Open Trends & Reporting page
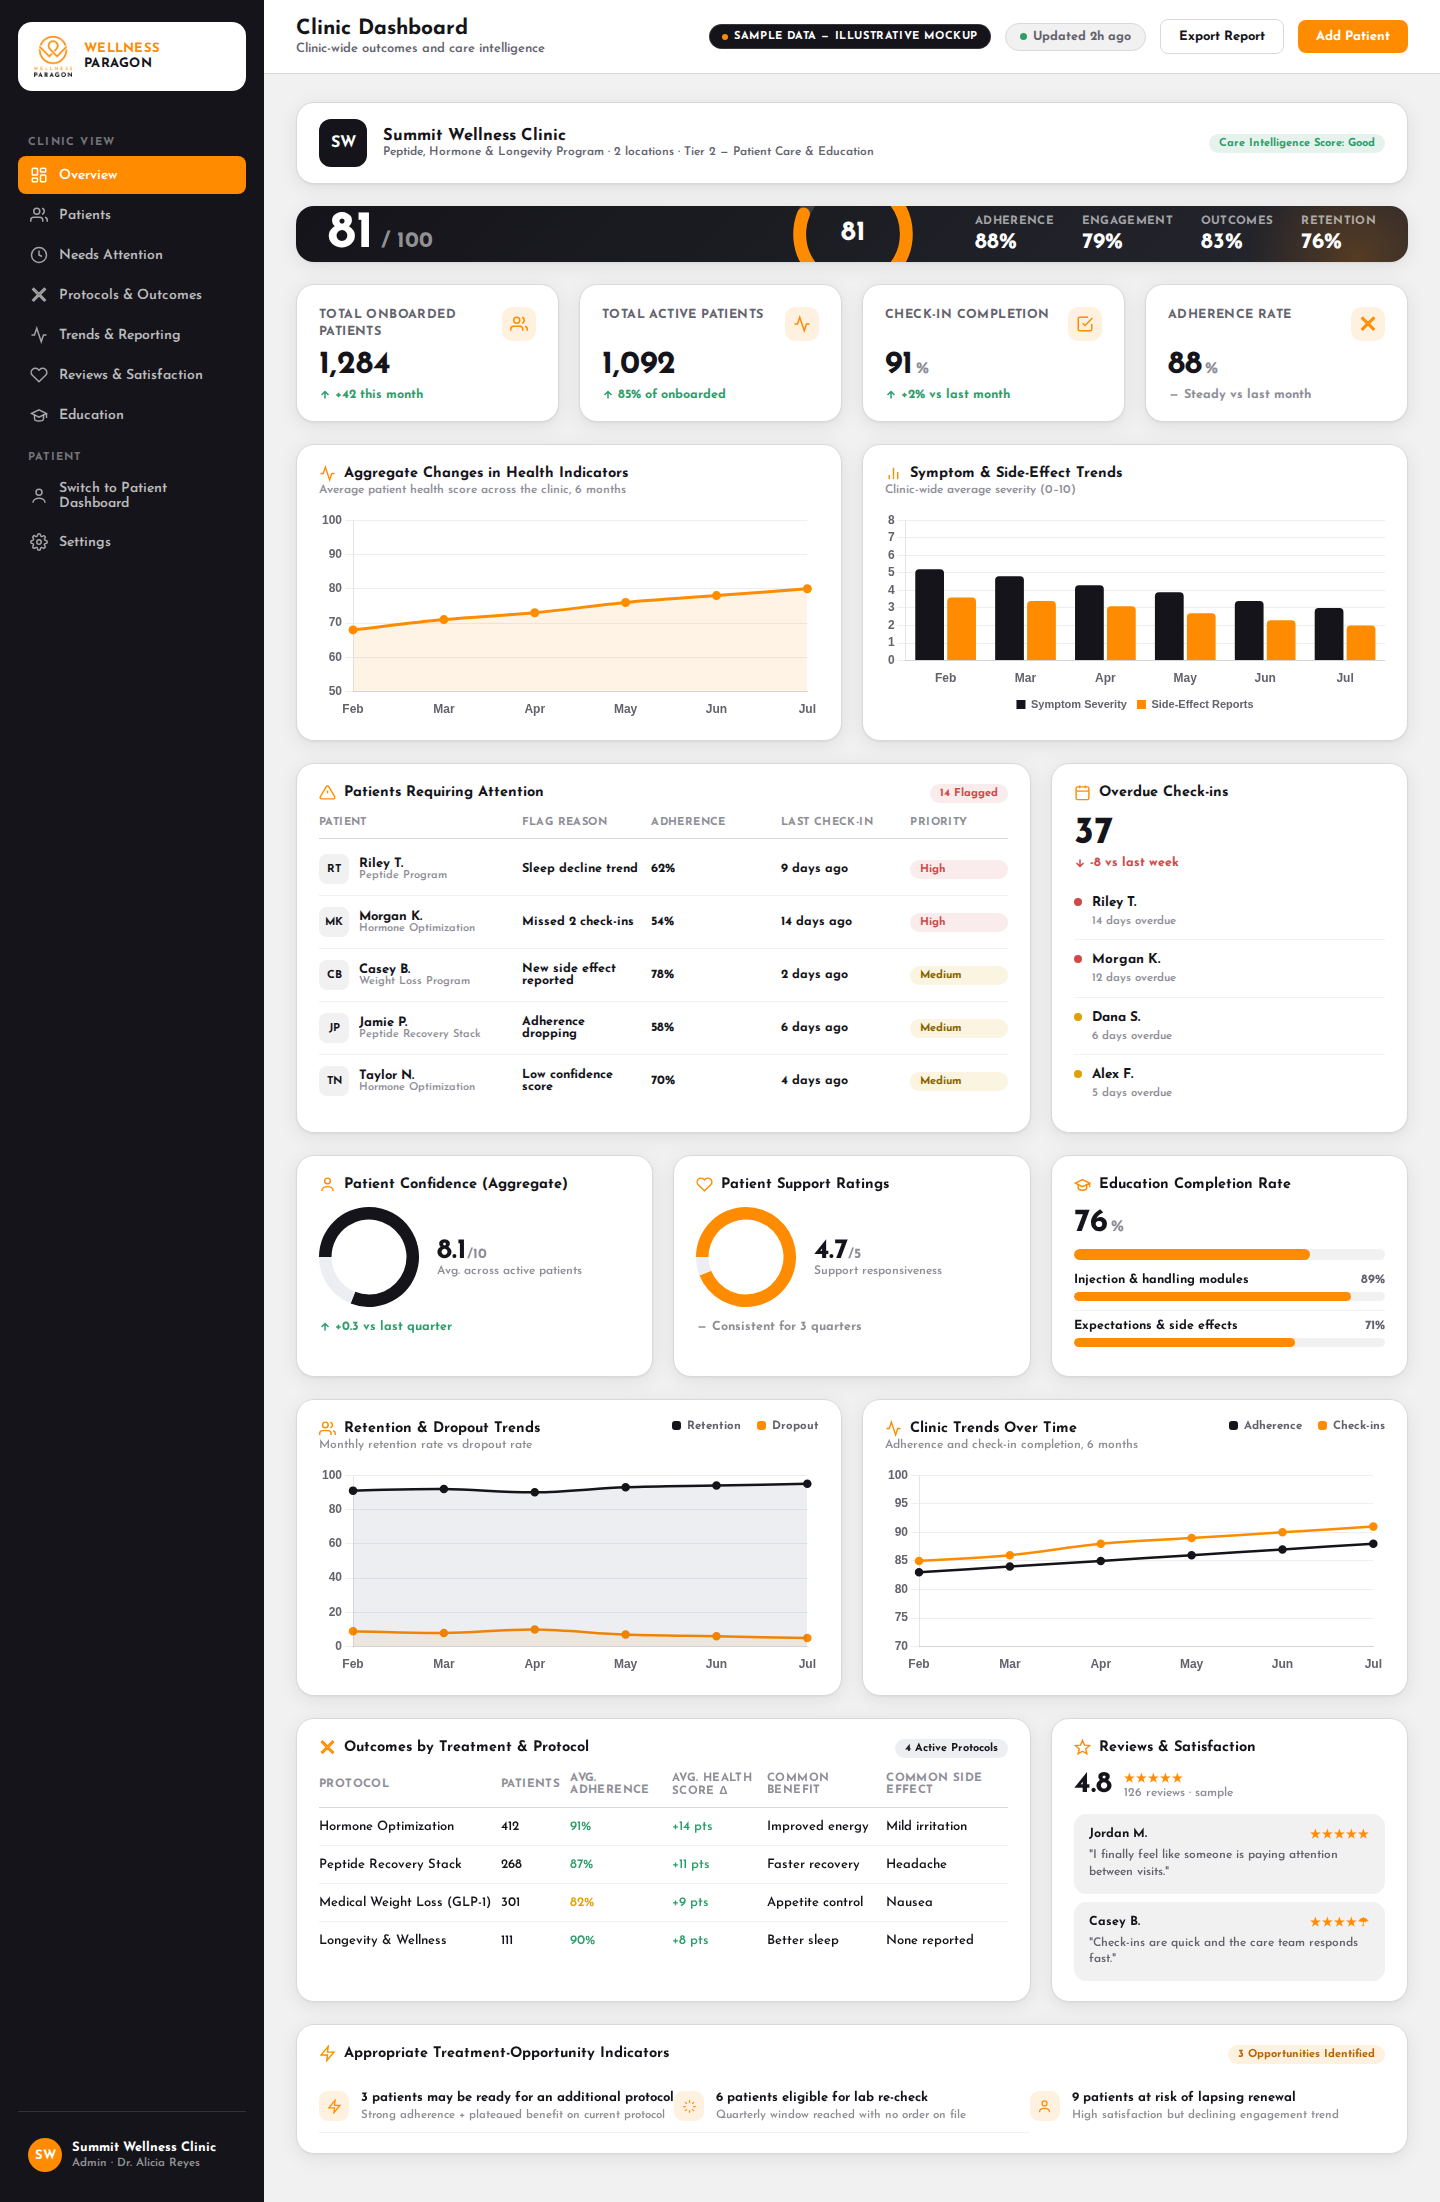Image resolution: width=1440 pixels, height=2202 pixels. tap(132, 335)
